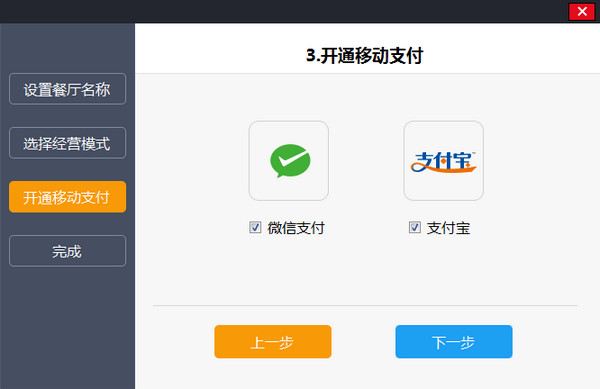600x389 pixels.
Task: Select the Alipay logo icon
Action: click(443, 161)
